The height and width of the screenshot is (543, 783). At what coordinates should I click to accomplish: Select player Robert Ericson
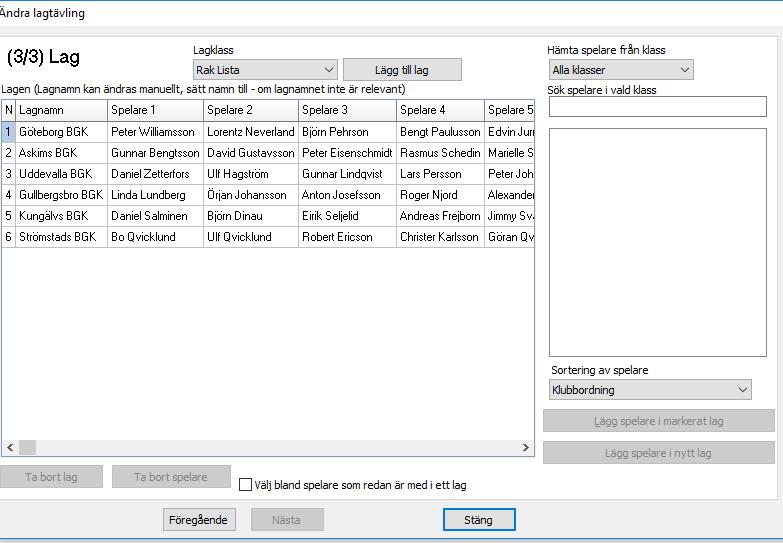pyautogui.click(x=348, y=237)
